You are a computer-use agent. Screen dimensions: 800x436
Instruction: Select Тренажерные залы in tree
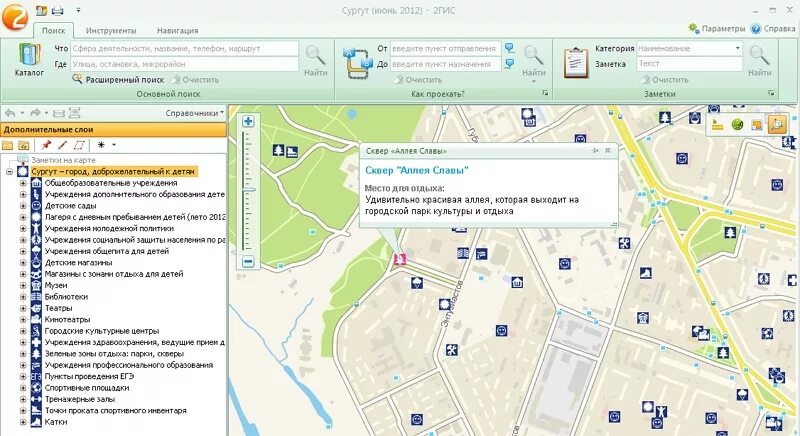point(80,399)
